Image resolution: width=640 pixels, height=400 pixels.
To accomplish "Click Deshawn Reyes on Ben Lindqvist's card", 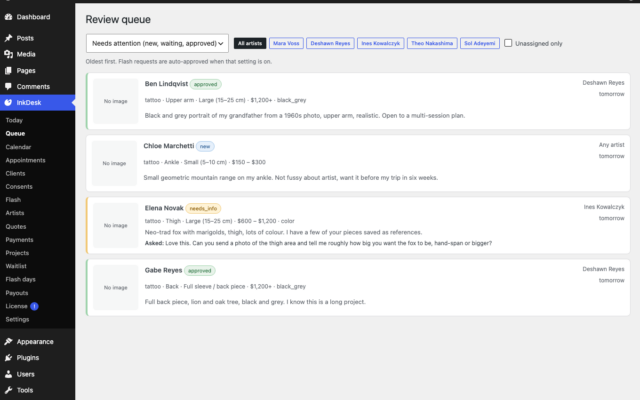I will [x=603, y=83].
